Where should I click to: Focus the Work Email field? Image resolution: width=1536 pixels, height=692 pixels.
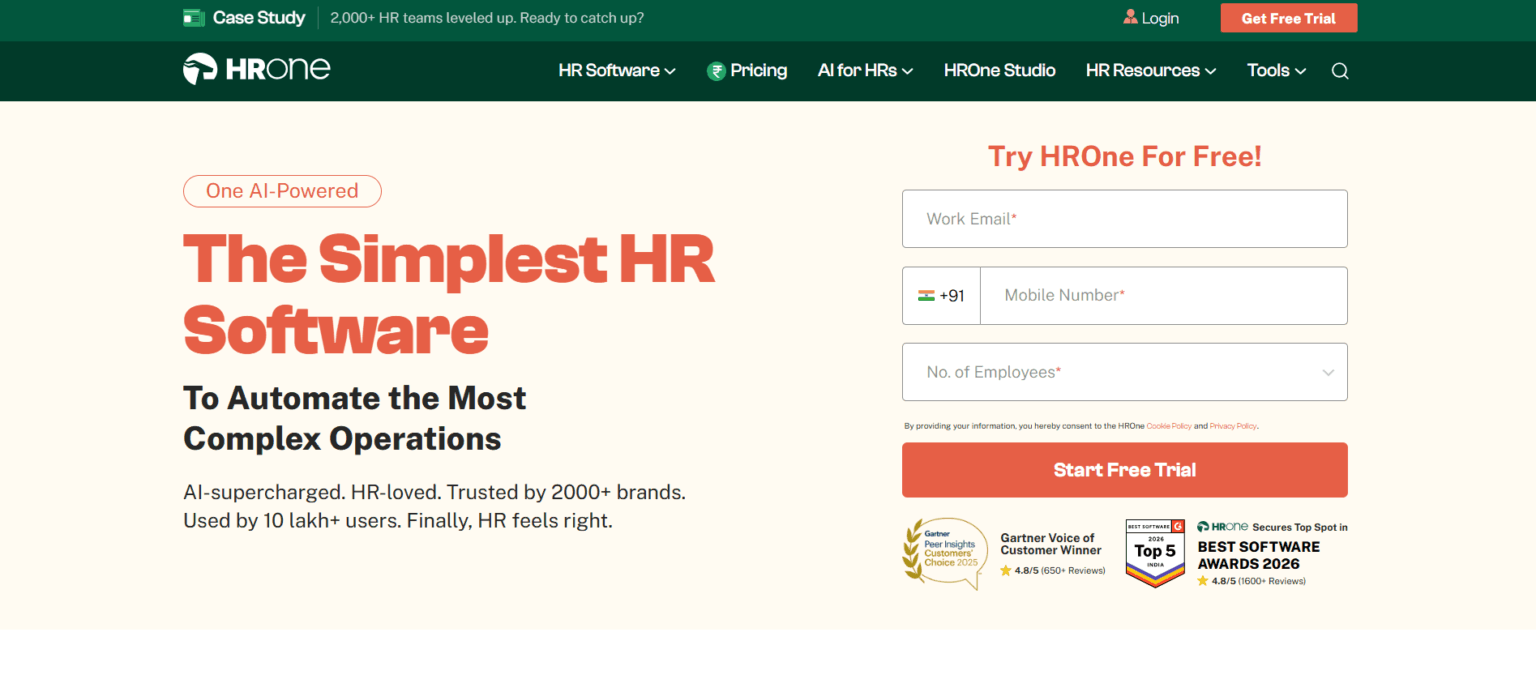coord(1125,219)
